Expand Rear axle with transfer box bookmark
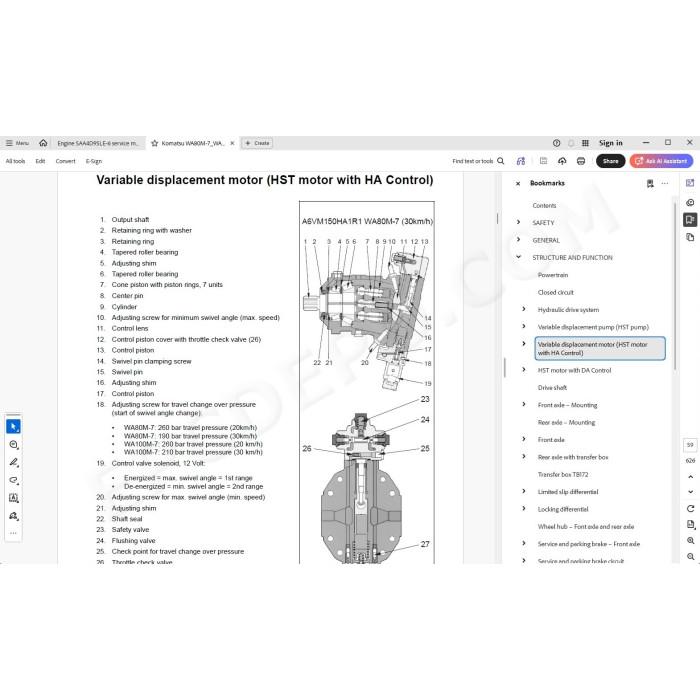700x700 pixels. [x=524, y=457]
